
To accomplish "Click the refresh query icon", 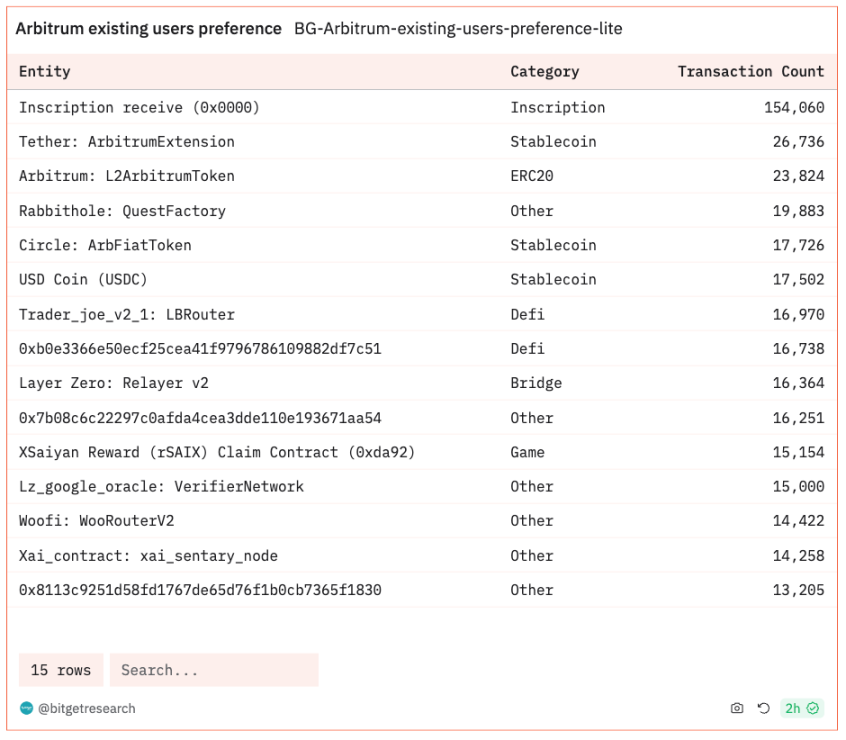I will (x=763, y=708).
